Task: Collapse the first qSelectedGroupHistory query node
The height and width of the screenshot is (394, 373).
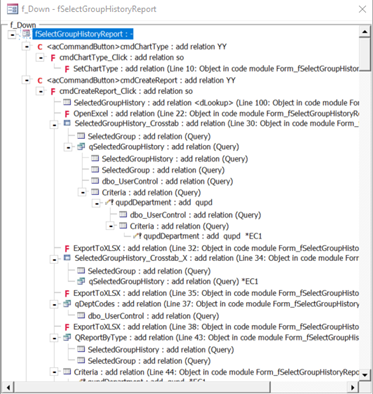Action: [x=68, y=147]
